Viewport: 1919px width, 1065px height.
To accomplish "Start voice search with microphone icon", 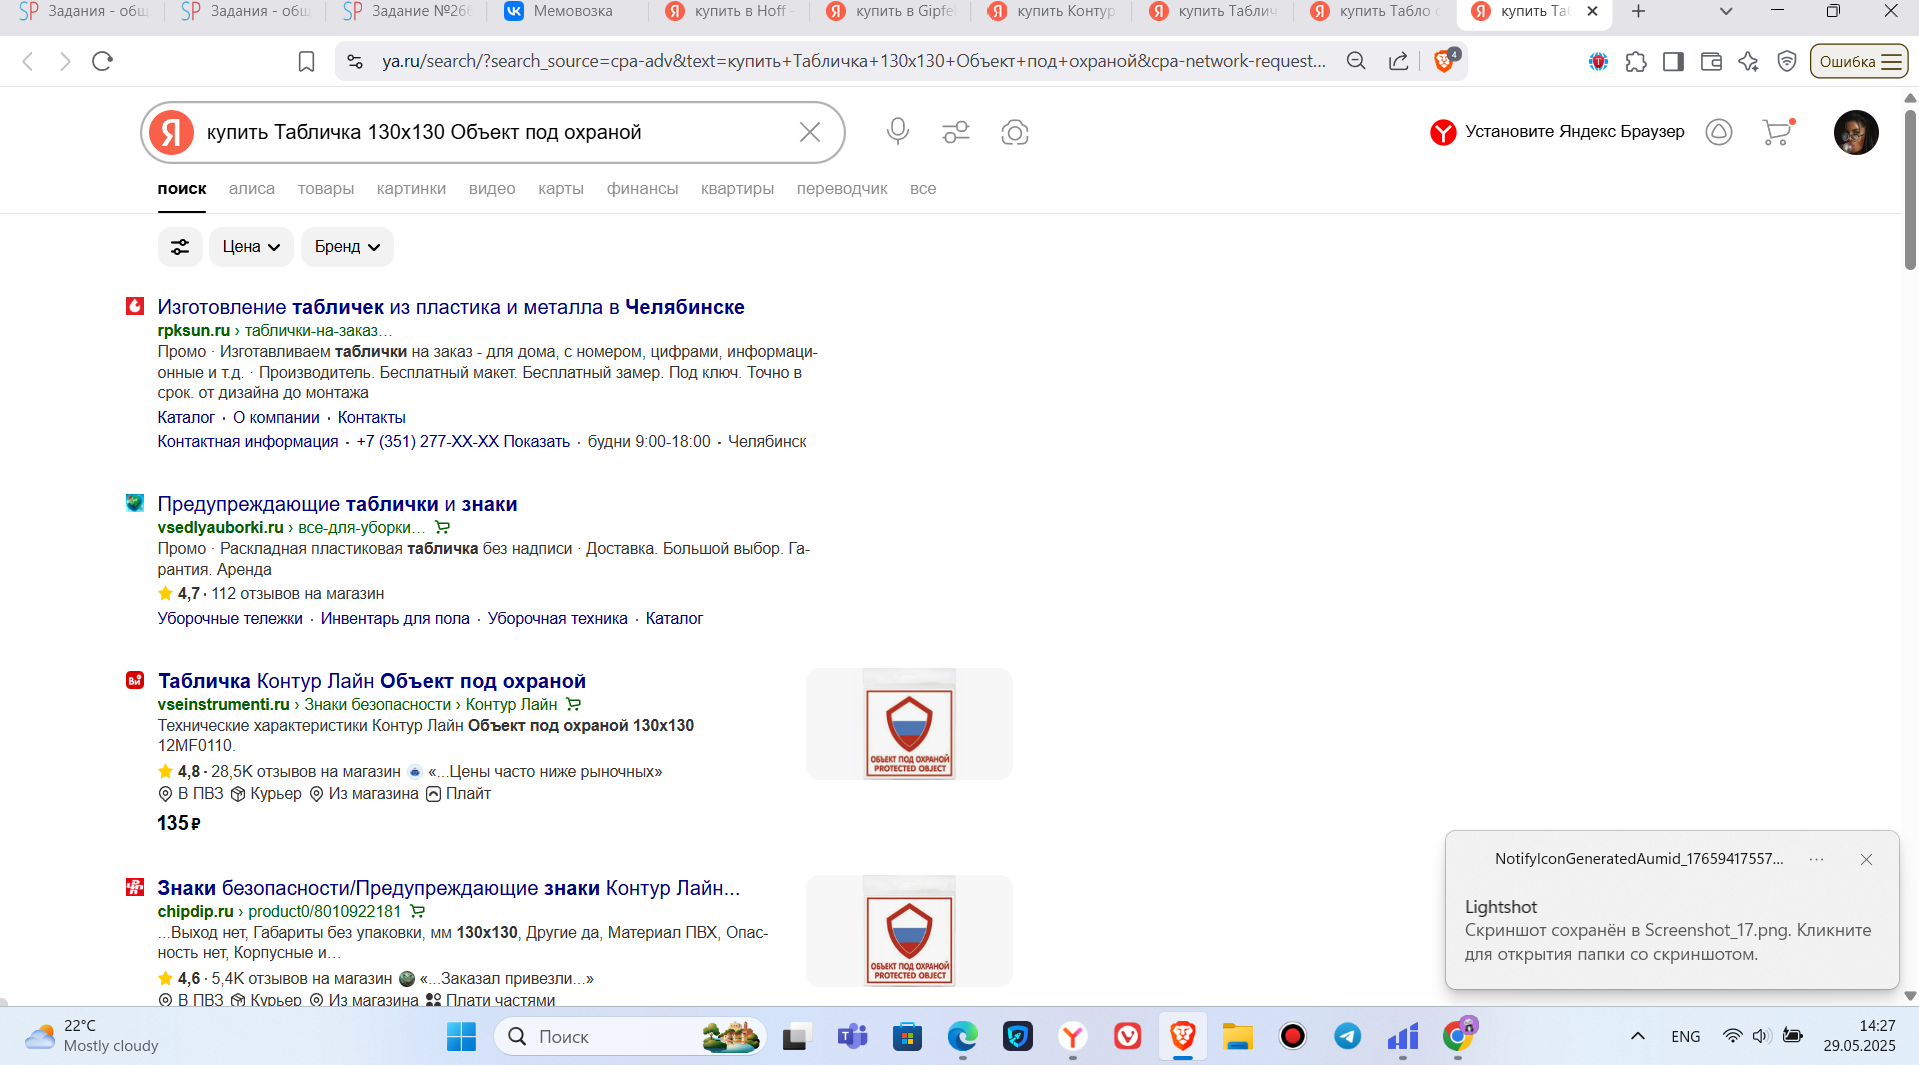I will [898, 132].
